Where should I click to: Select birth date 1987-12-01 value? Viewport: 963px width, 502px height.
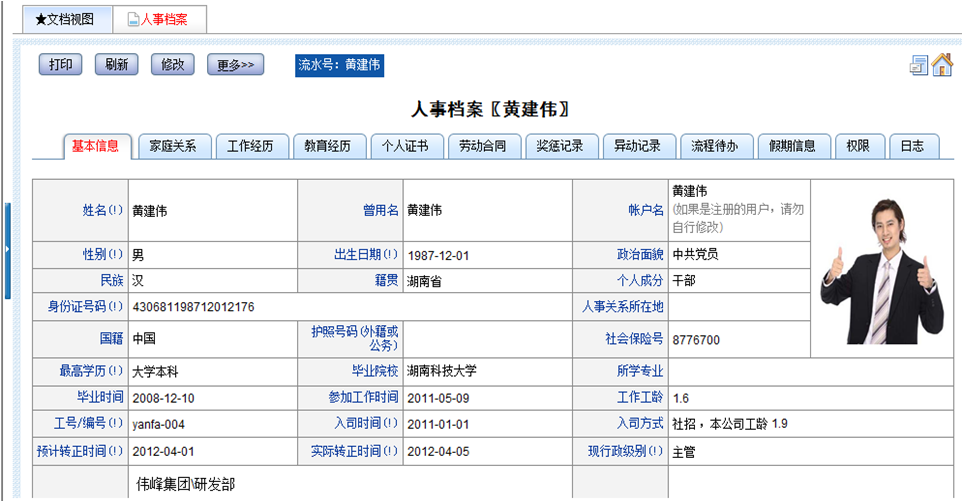tap(438, 256)
